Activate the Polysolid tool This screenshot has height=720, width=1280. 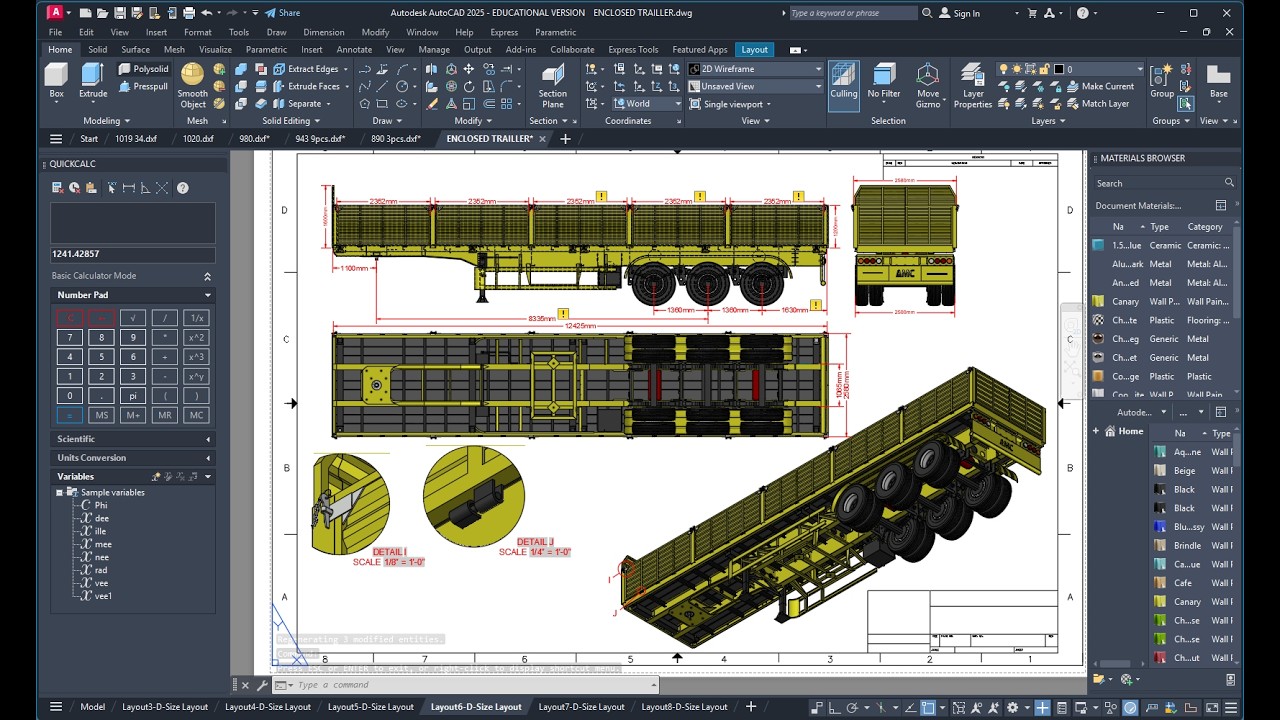[x=143, y=69]
